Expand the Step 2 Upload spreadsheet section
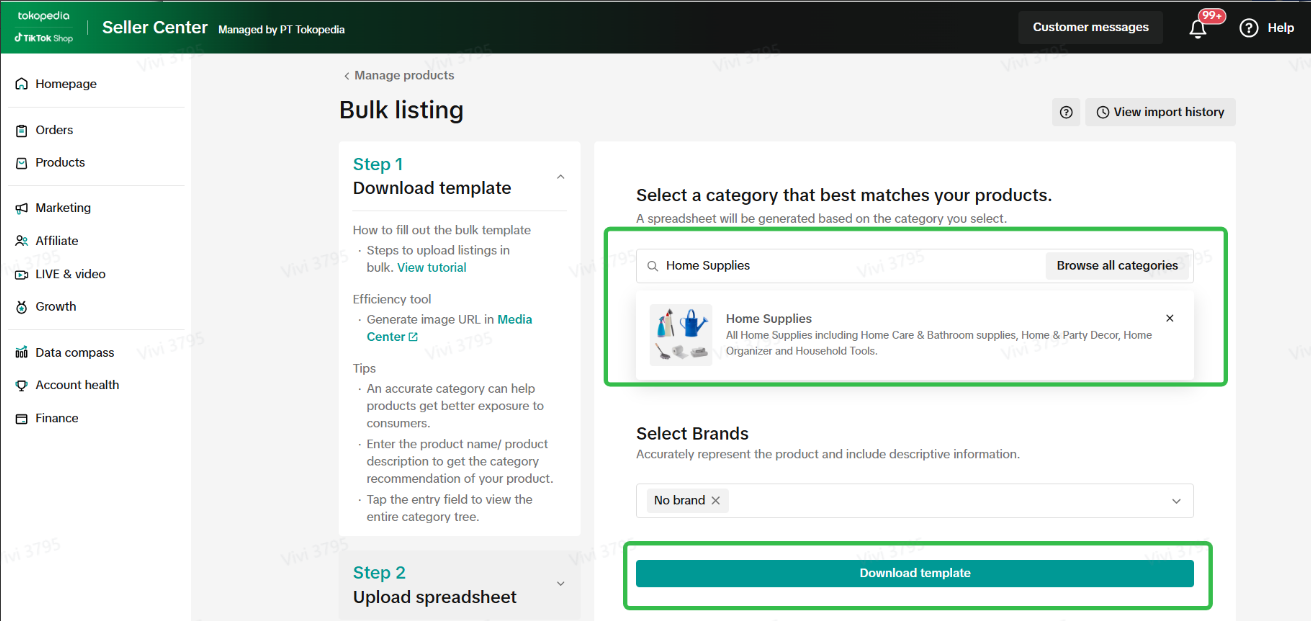1311x621 pixels. (560, 584)
